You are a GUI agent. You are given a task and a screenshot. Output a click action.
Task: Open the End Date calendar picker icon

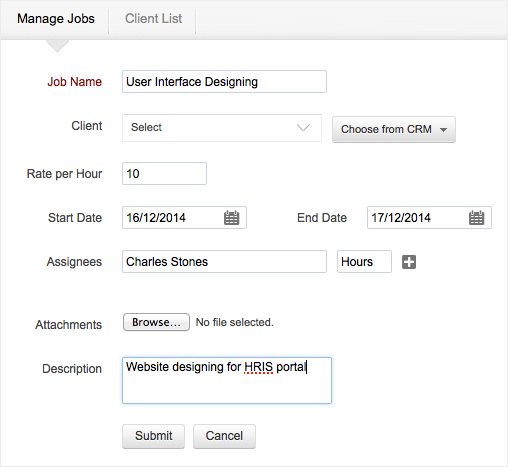[x=476, y=218]
